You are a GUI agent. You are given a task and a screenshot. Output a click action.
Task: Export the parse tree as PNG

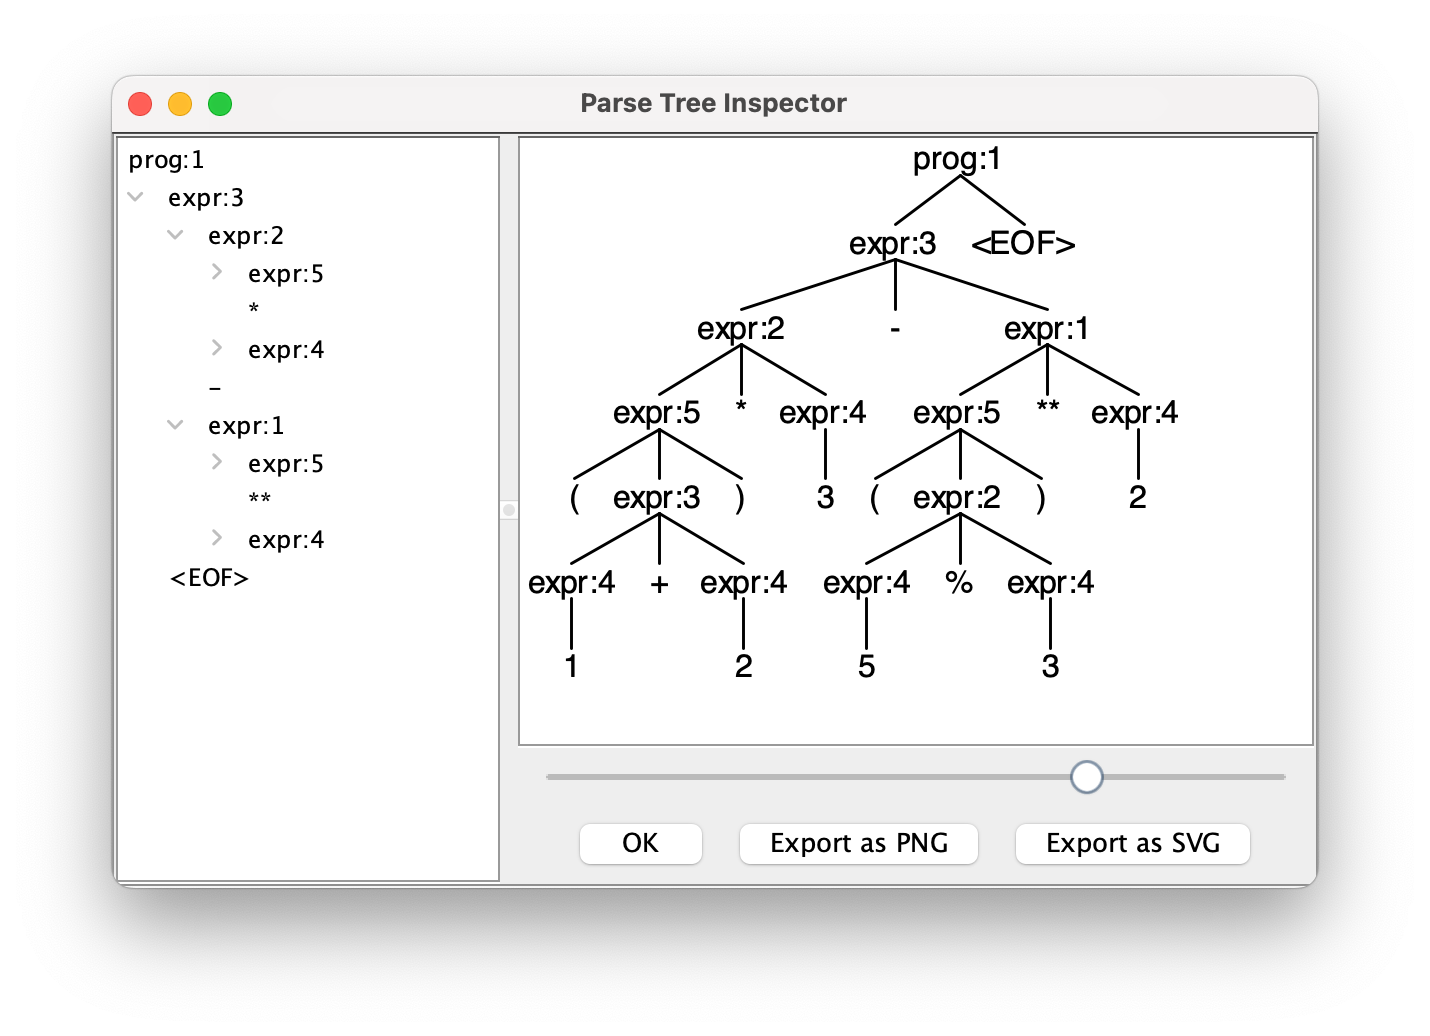[858, 843]
